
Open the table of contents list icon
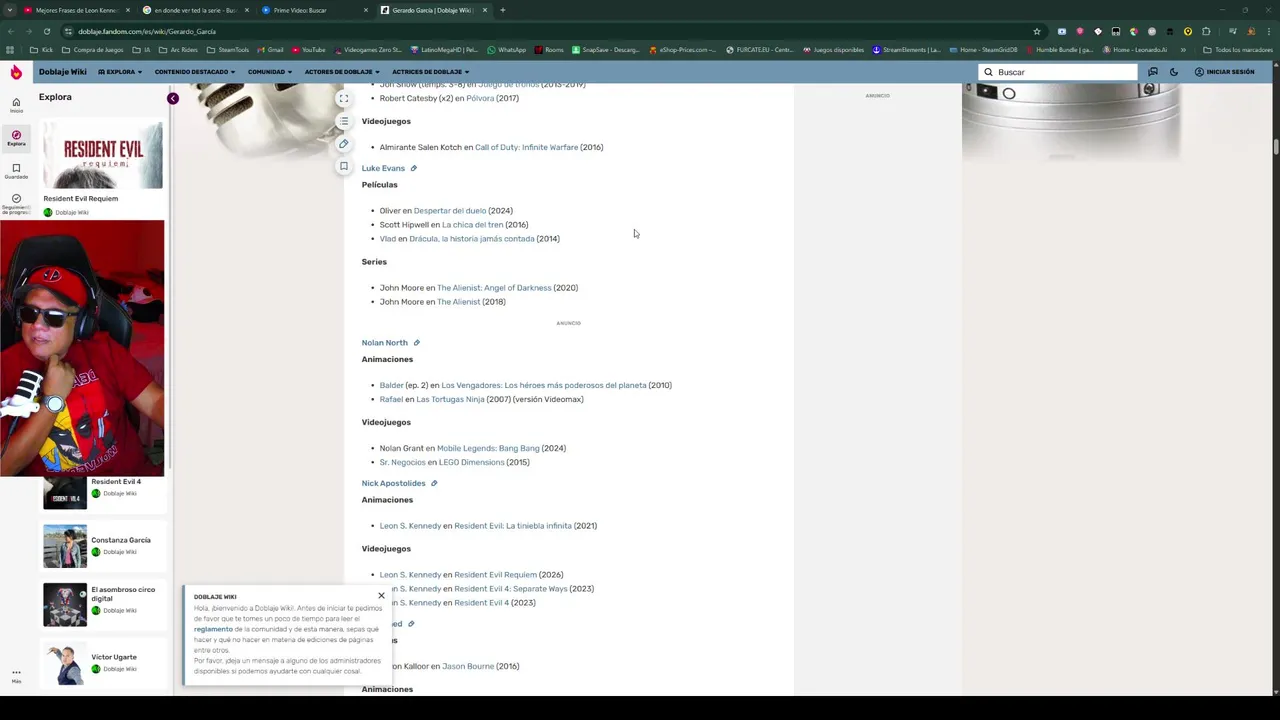343,121
